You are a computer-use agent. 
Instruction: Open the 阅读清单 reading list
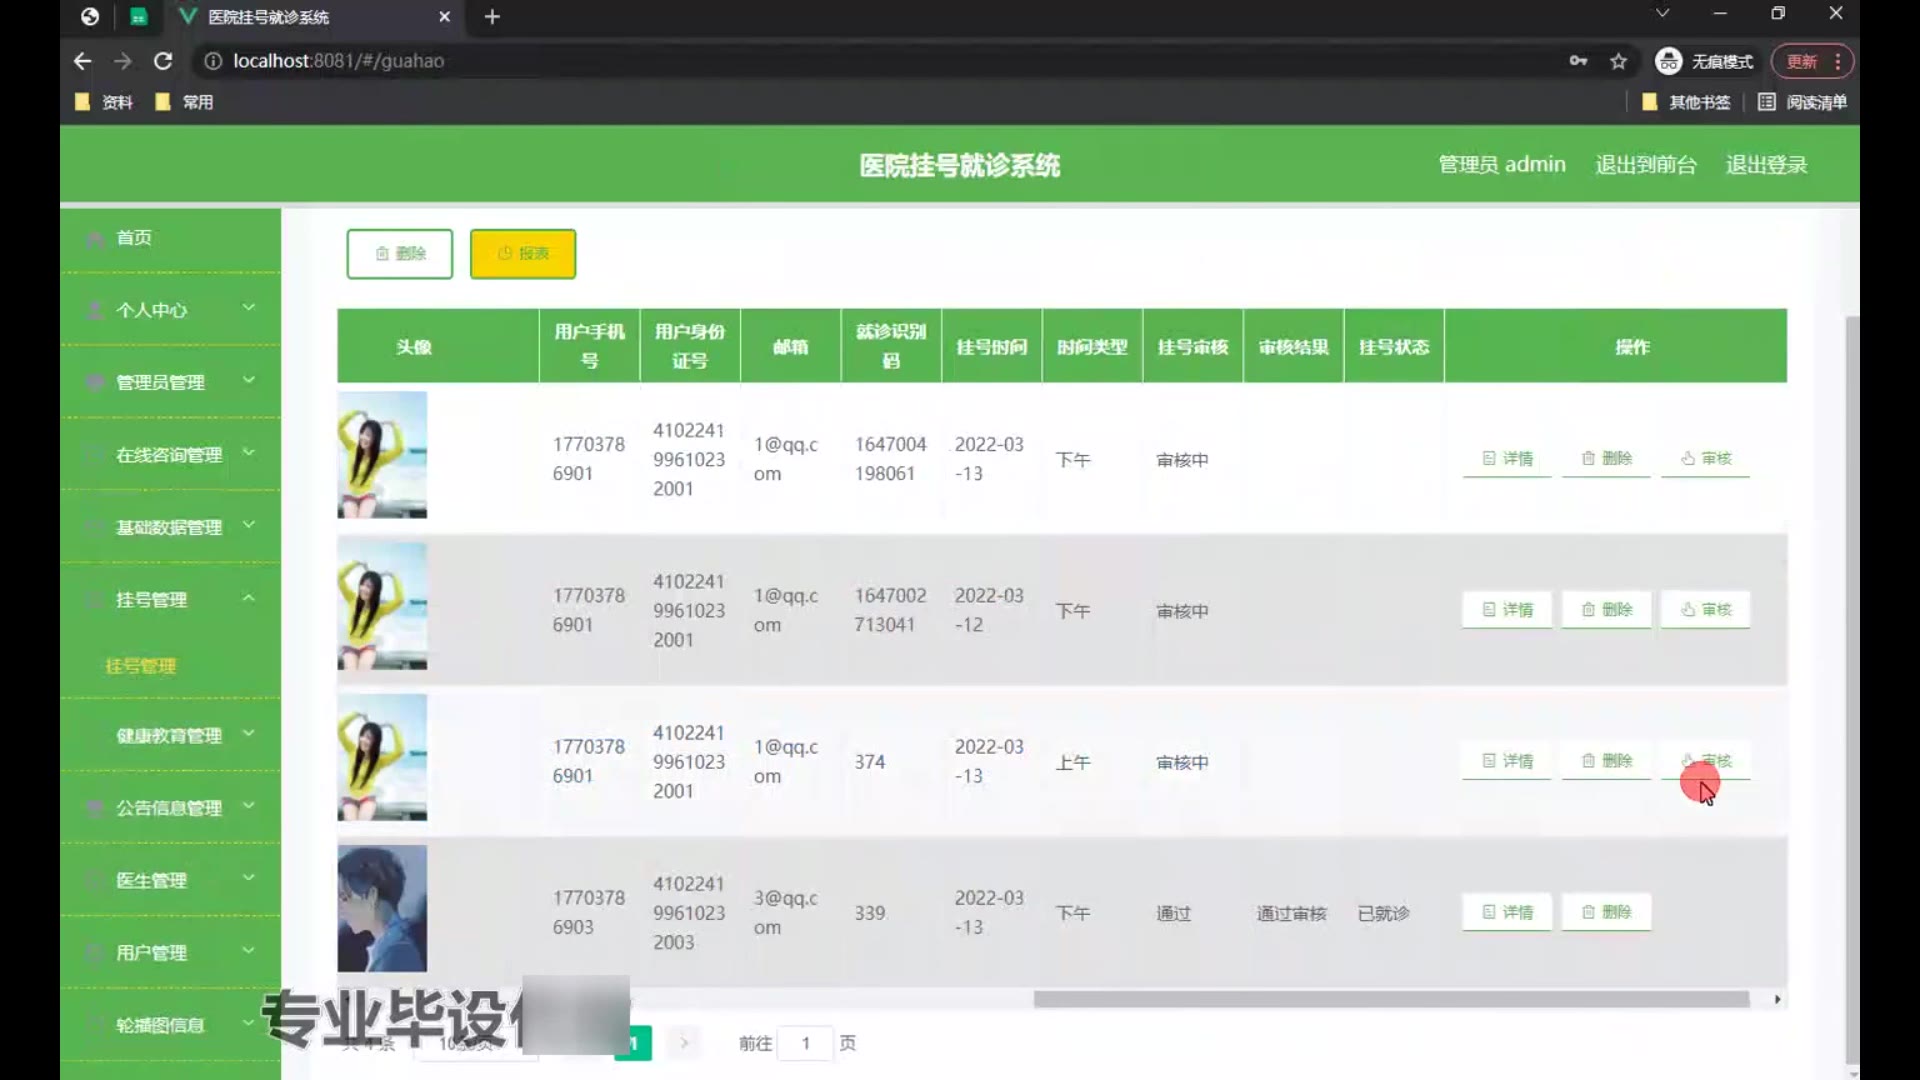pos(1802,102)
